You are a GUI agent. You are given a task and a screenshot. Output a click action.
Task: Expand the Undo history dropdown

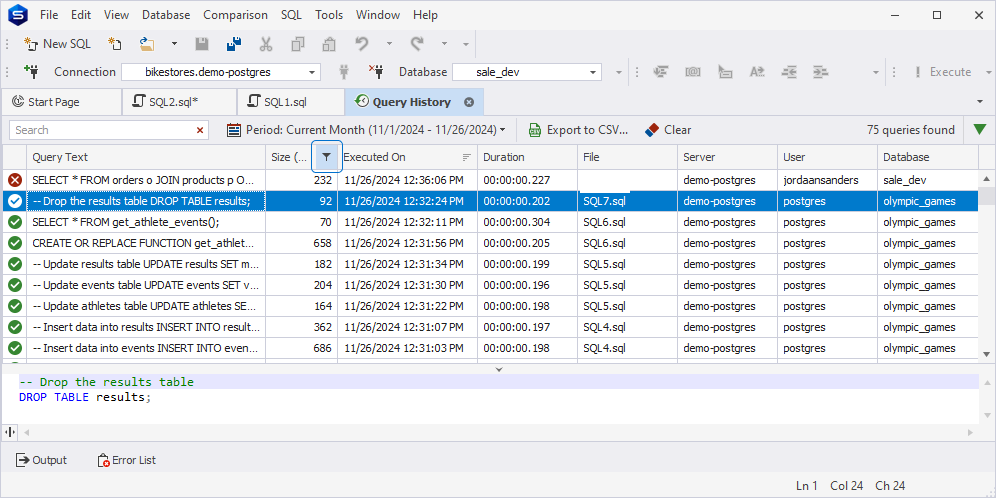[x=389, y=44]
